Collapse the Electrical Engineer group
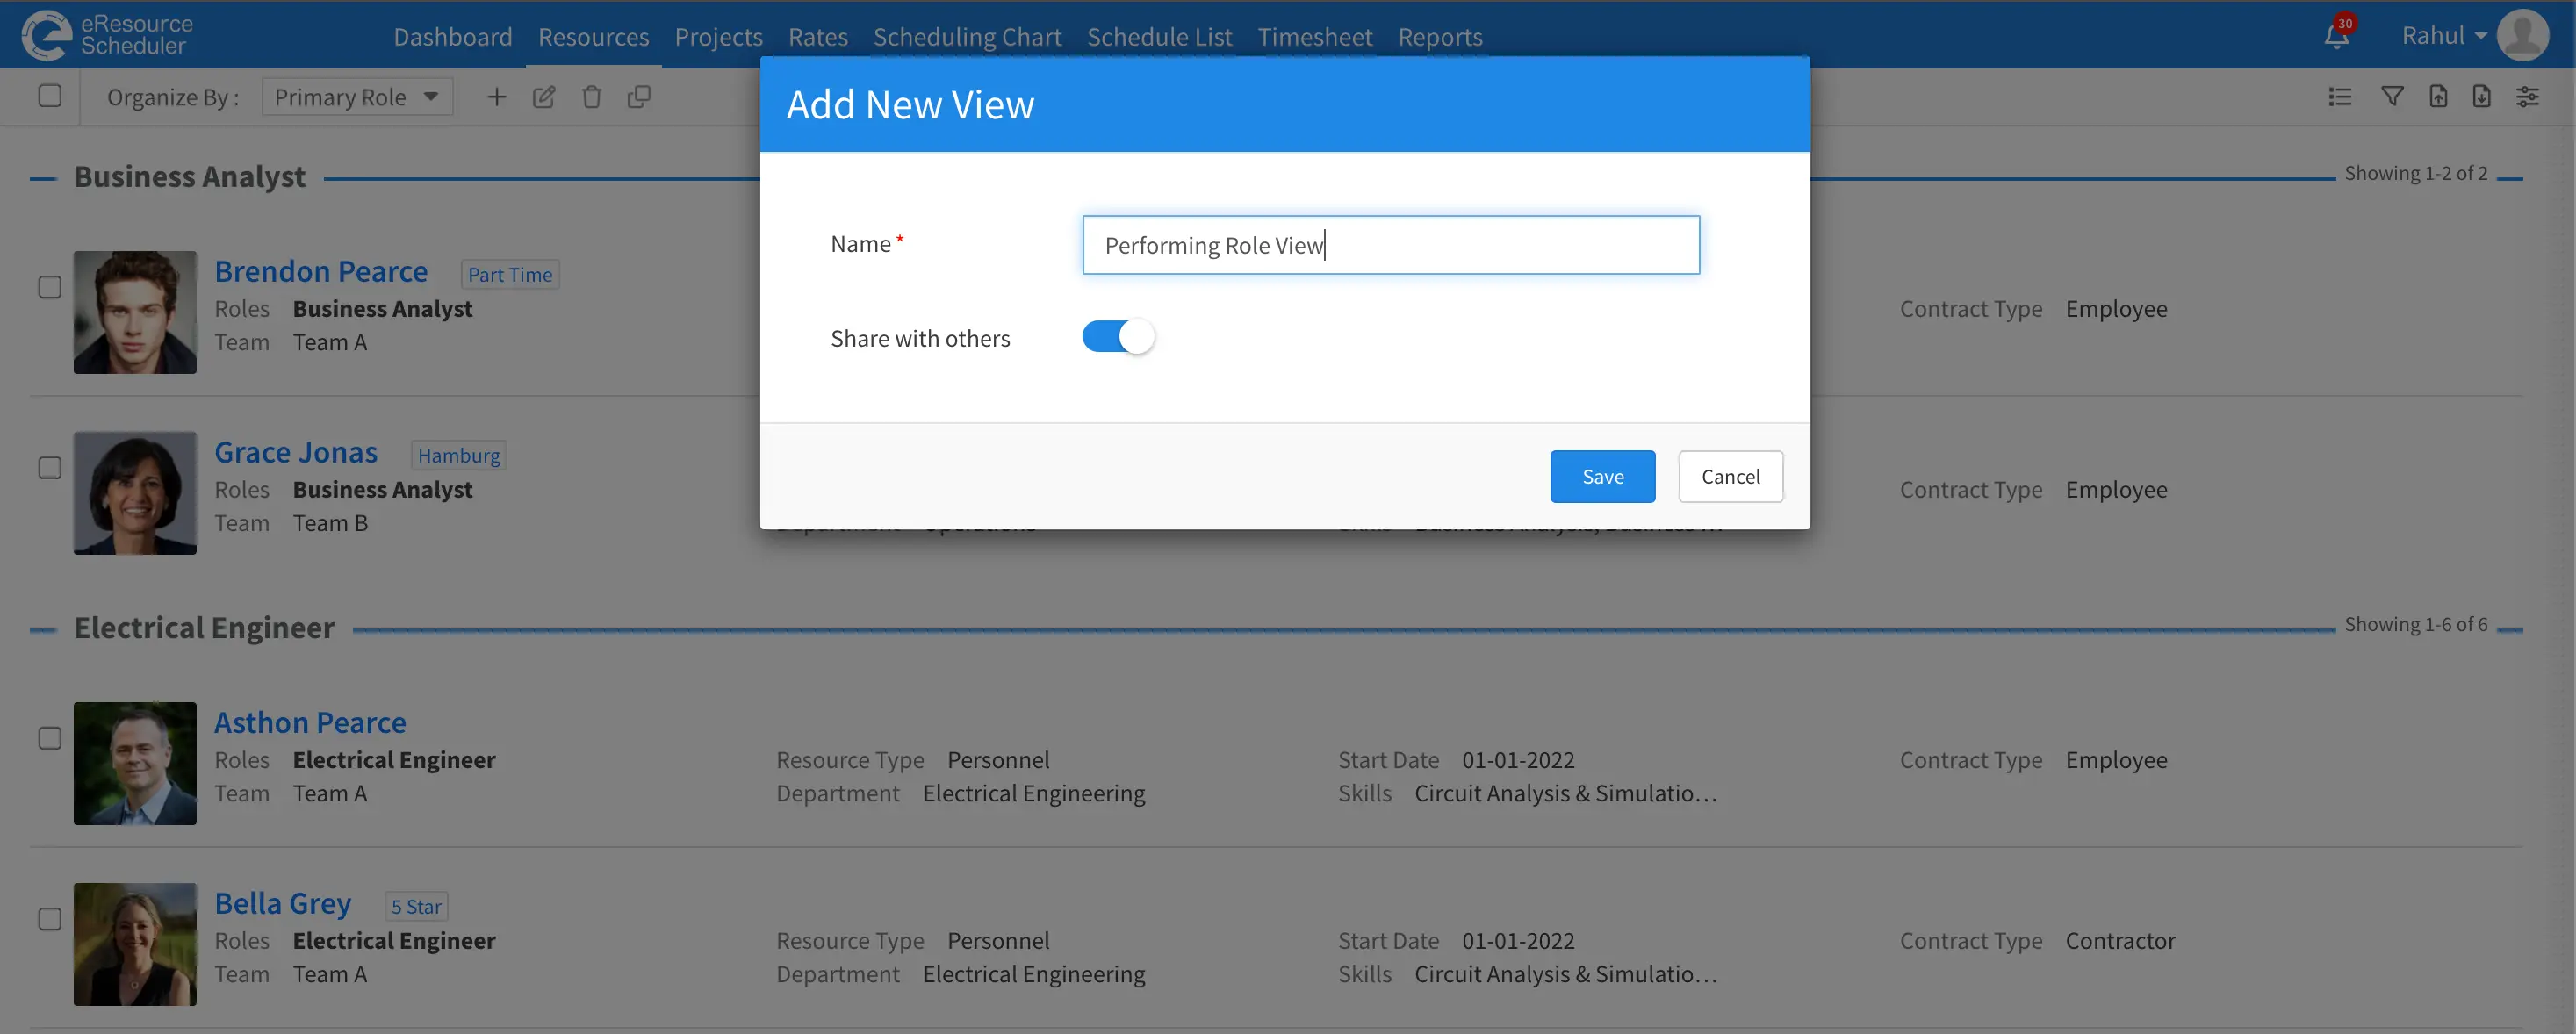This screenshot has height=1034, width=2576. point(43,628)
